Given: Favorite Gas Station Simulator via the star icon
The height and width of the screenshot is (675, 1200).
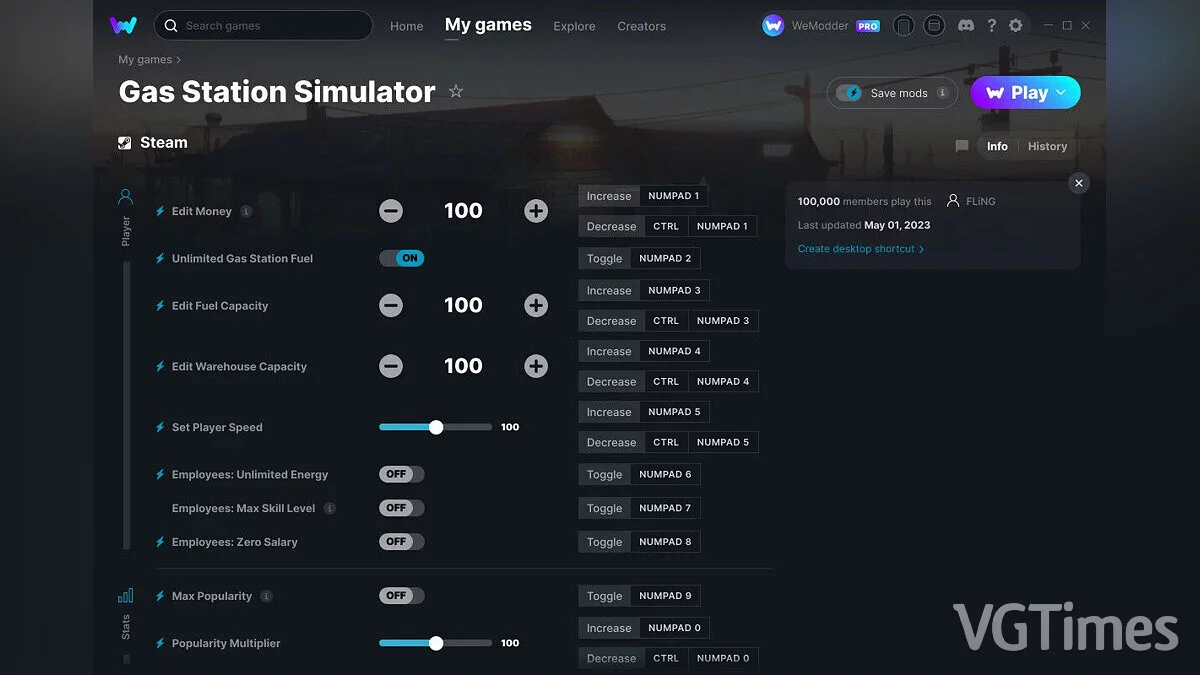Looking at the screenshot, I should coord(456,91).
